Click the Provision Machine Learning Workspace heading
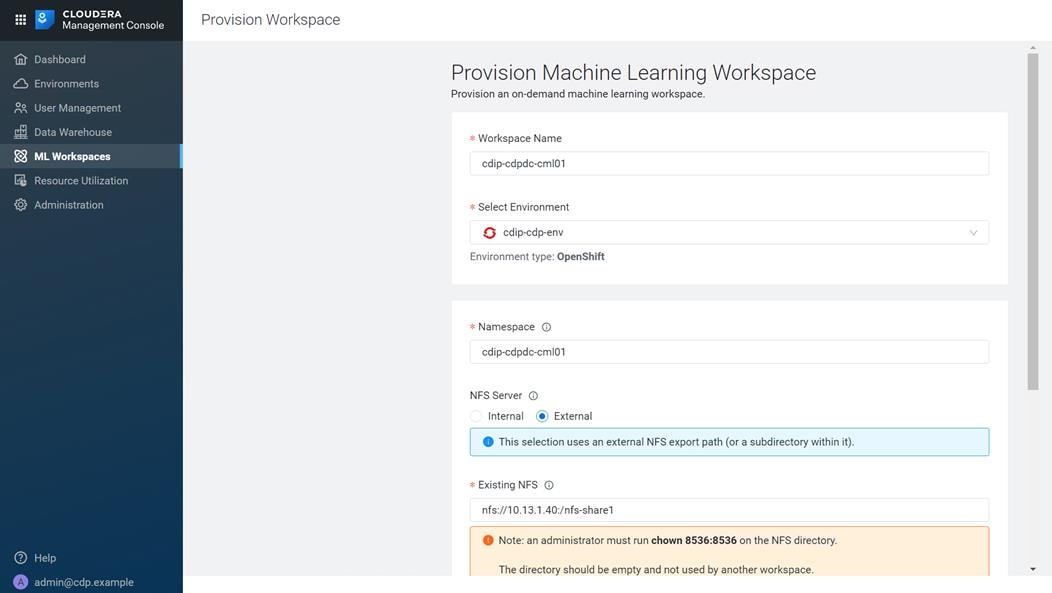Image resolution: width=1052 pixels, height=593 pixels. pyautogui.click(x=633, y=72)
